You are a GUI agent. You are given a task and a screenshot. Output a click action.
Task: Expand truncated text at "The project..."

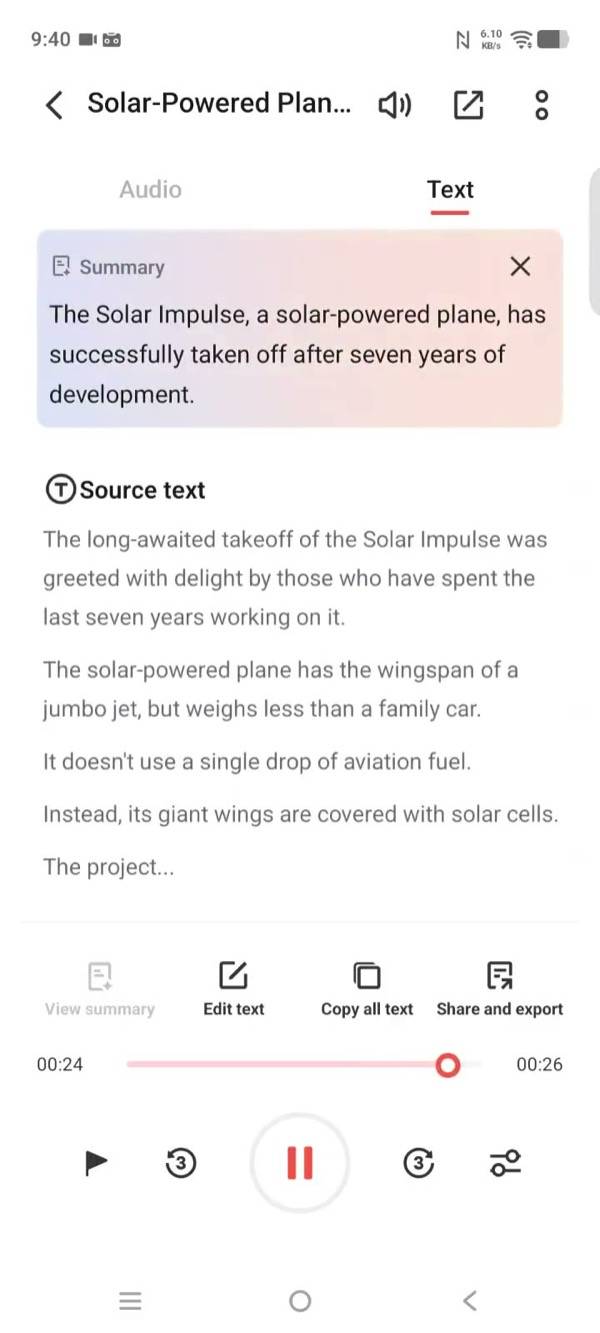109,867
